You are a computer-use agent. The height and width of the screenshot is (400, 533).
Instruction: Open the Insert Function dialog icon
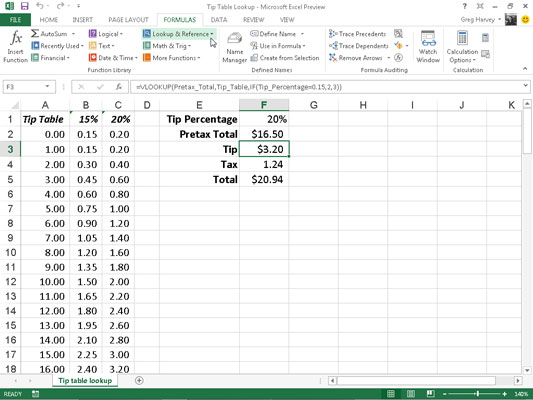pos(16,37)
